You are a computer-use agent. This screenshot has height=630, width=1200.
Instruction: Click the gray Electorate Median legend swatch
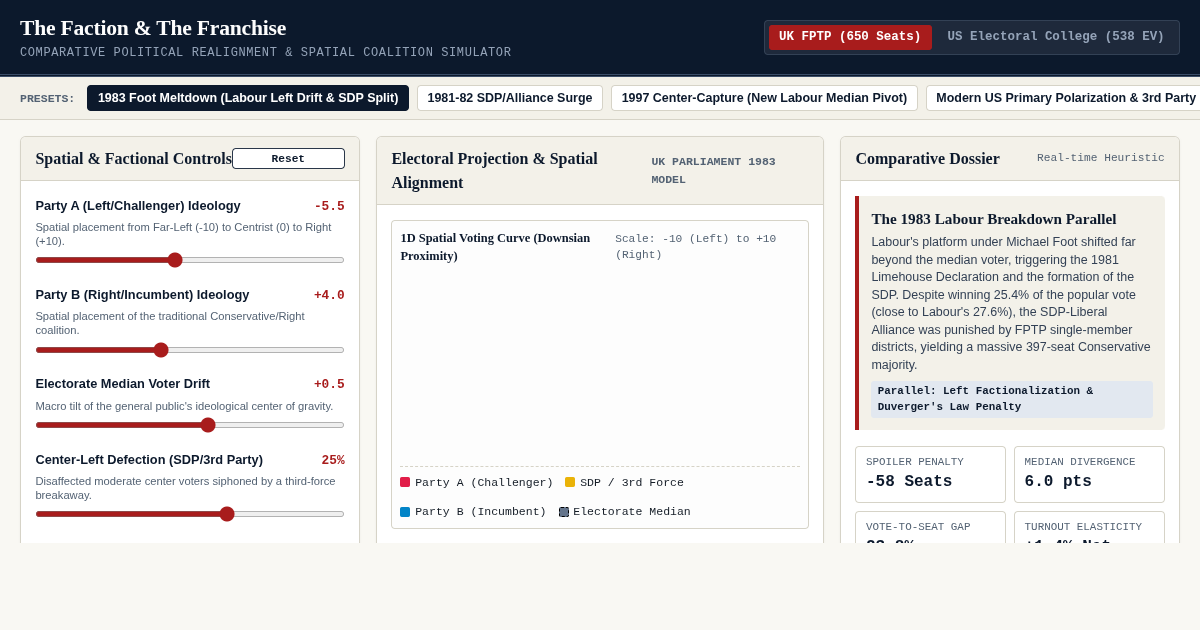pyautogui.click(x=564, y=511)
